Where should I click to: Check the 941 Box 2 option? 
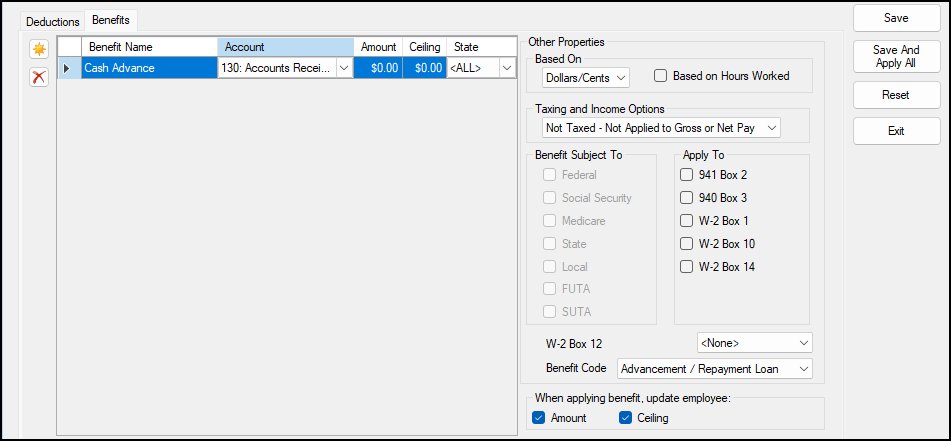click(687, 175)
